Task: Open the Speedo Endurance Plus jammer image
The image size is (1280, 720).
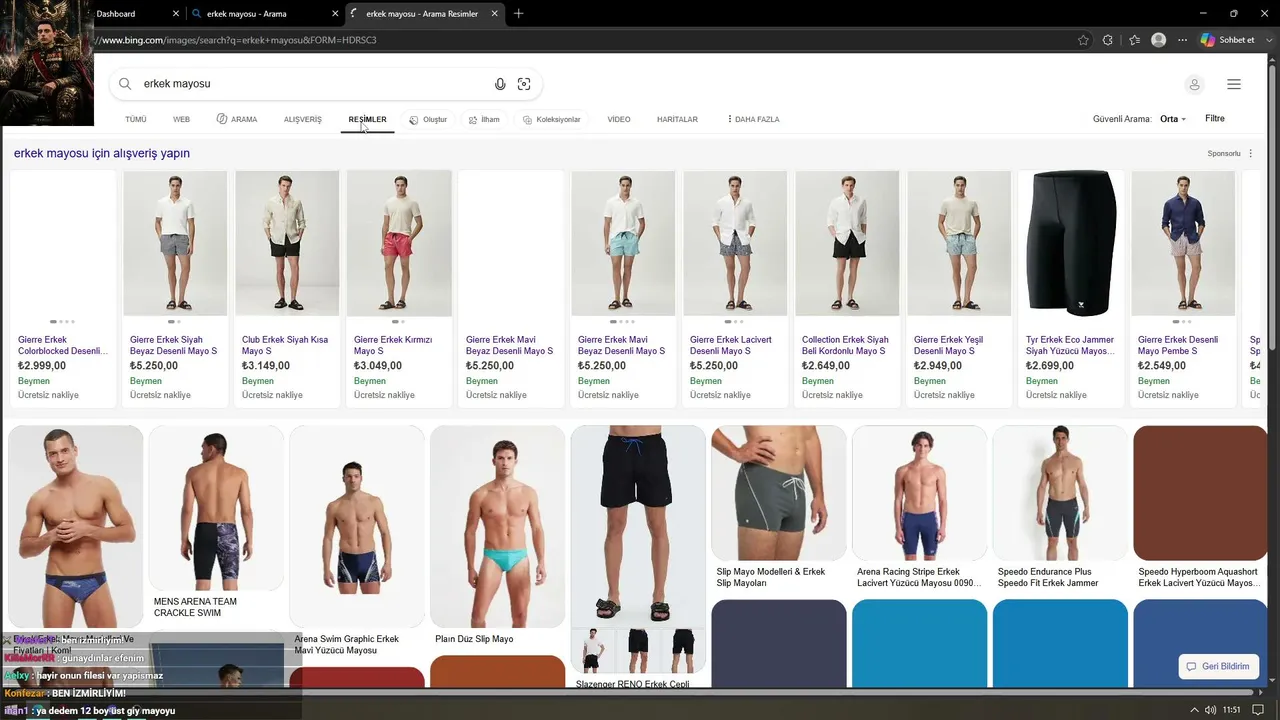Action: pos(1061,493)
